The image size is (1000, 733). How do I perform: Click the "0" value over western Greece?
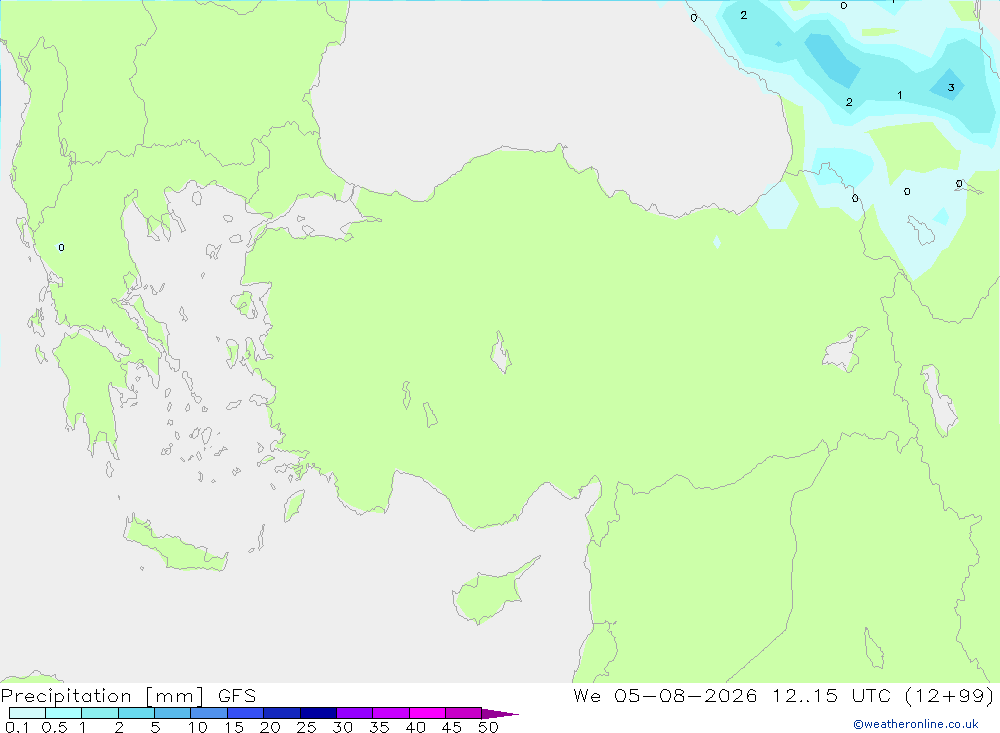coord(61,248)
